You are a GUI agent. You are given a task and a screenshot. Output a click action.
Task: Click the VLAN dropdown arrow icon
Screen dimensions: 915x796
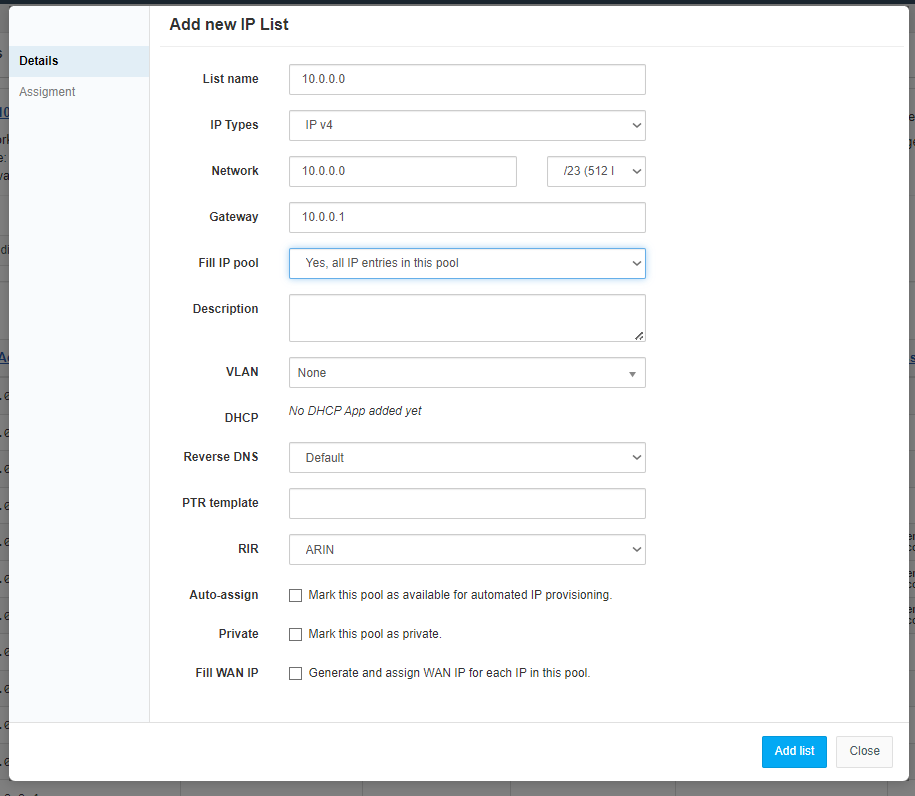[x=632, y=373]
